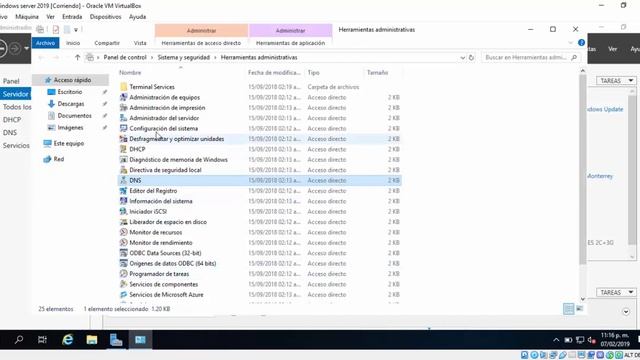
Task: Select ODBC Data Sources (32-bit) icon
Action: pyautogui.click(x=124, y=253)
